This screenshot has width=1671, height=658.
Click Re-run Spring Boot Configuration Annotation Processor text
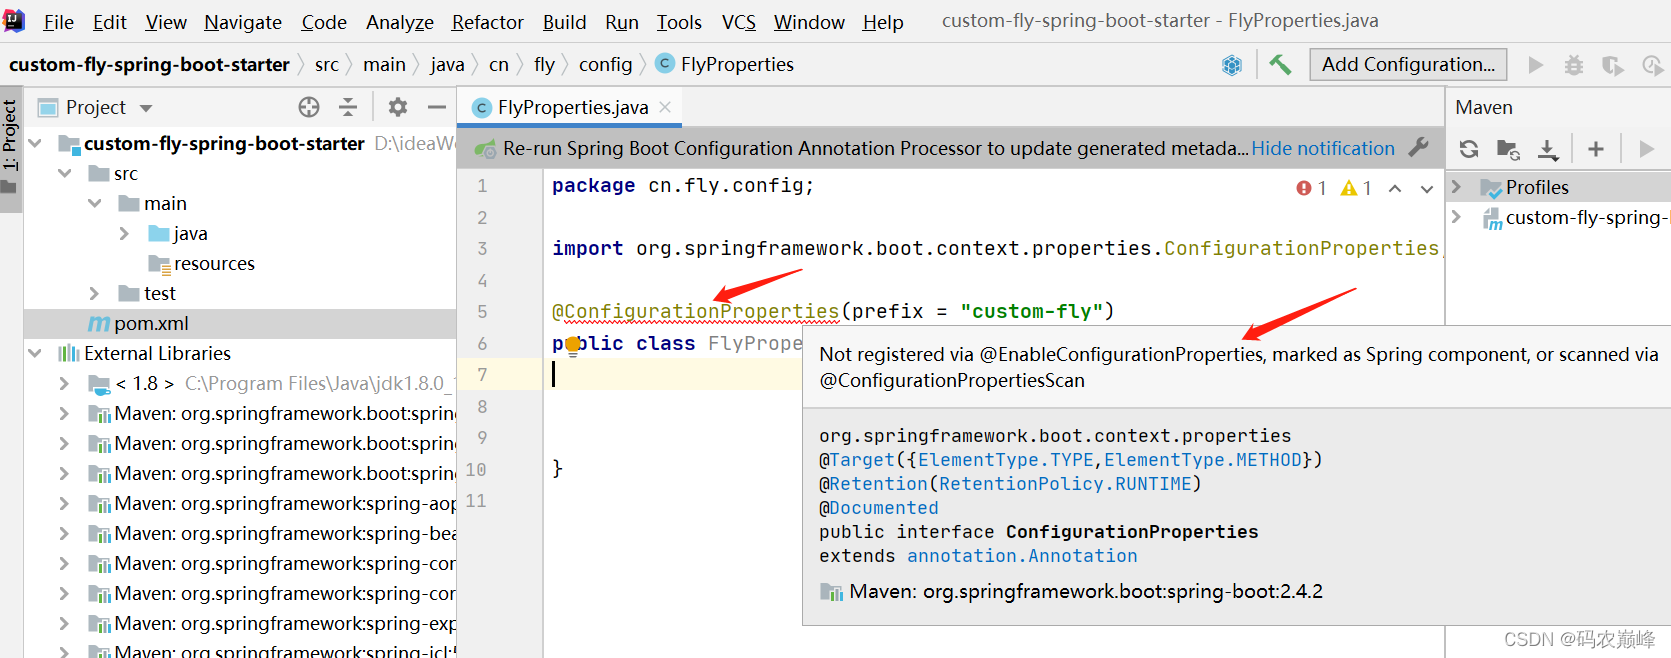point(875,148)
